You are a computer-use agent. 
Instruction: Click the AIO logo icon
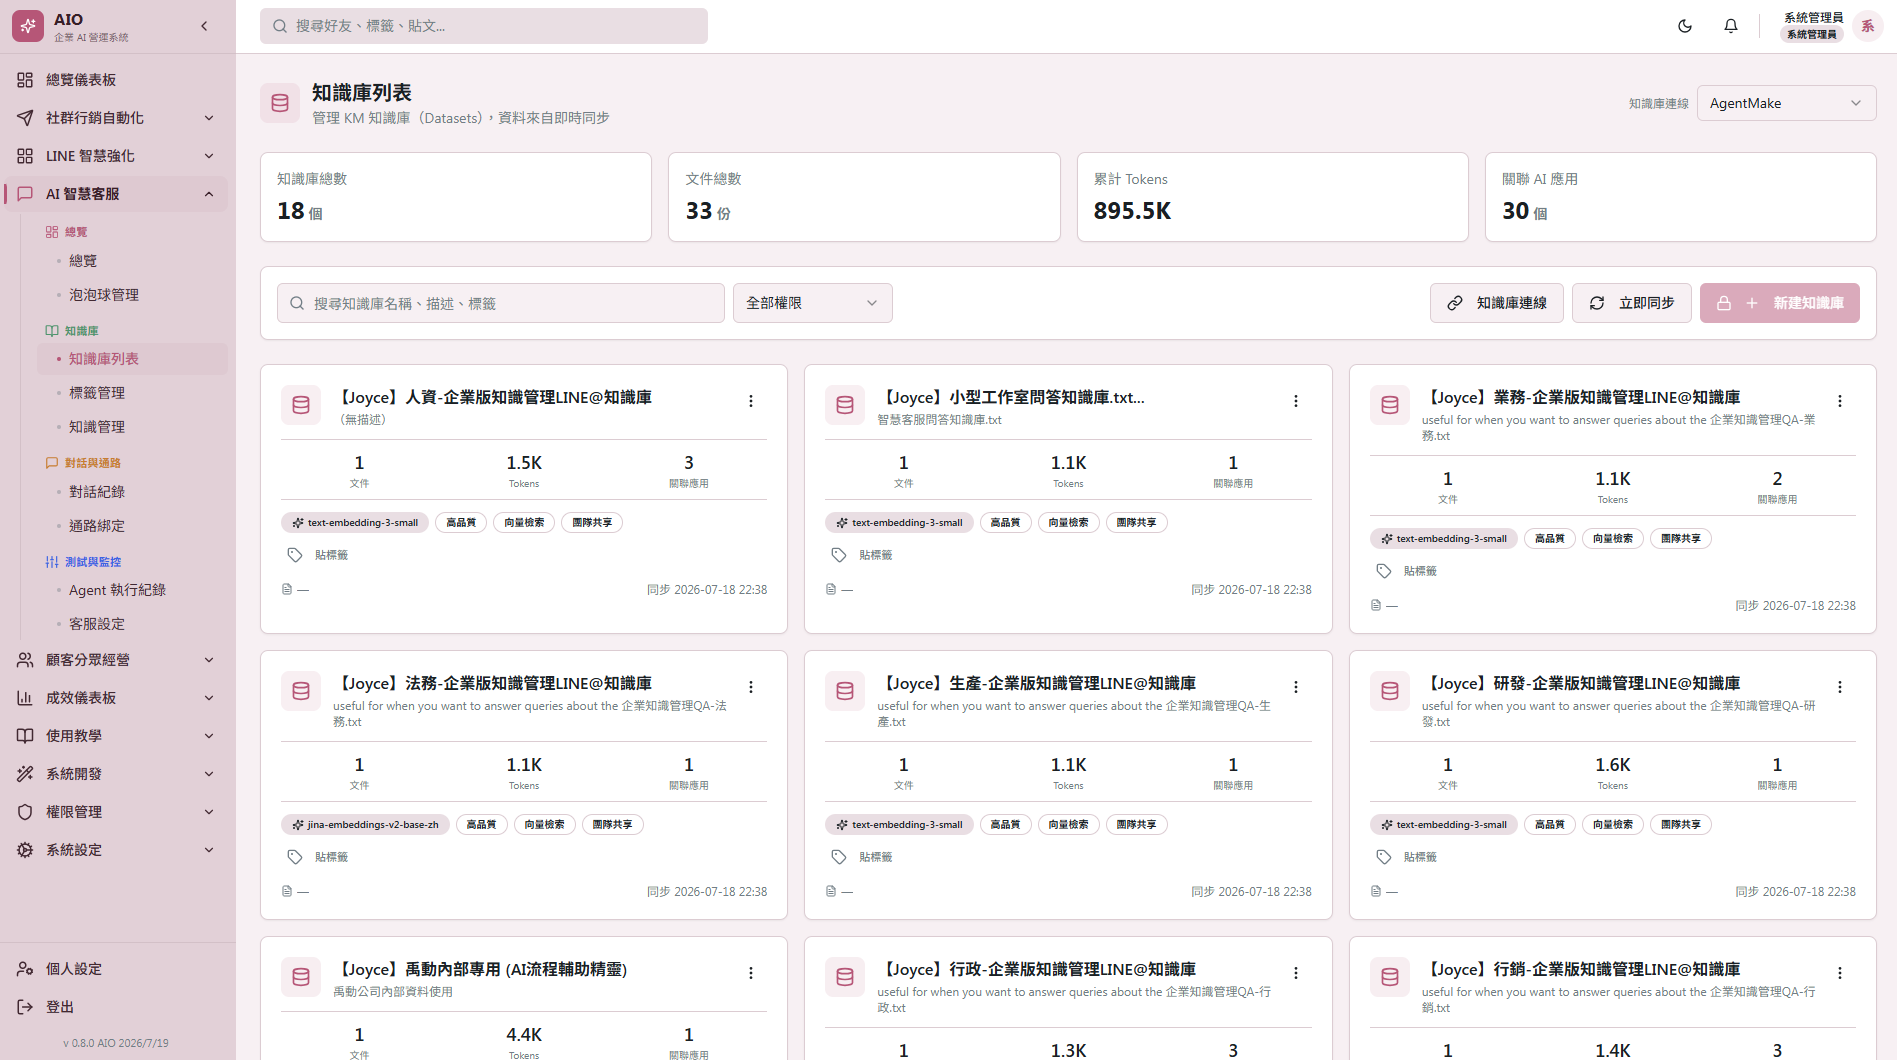[x=28, y=26]
